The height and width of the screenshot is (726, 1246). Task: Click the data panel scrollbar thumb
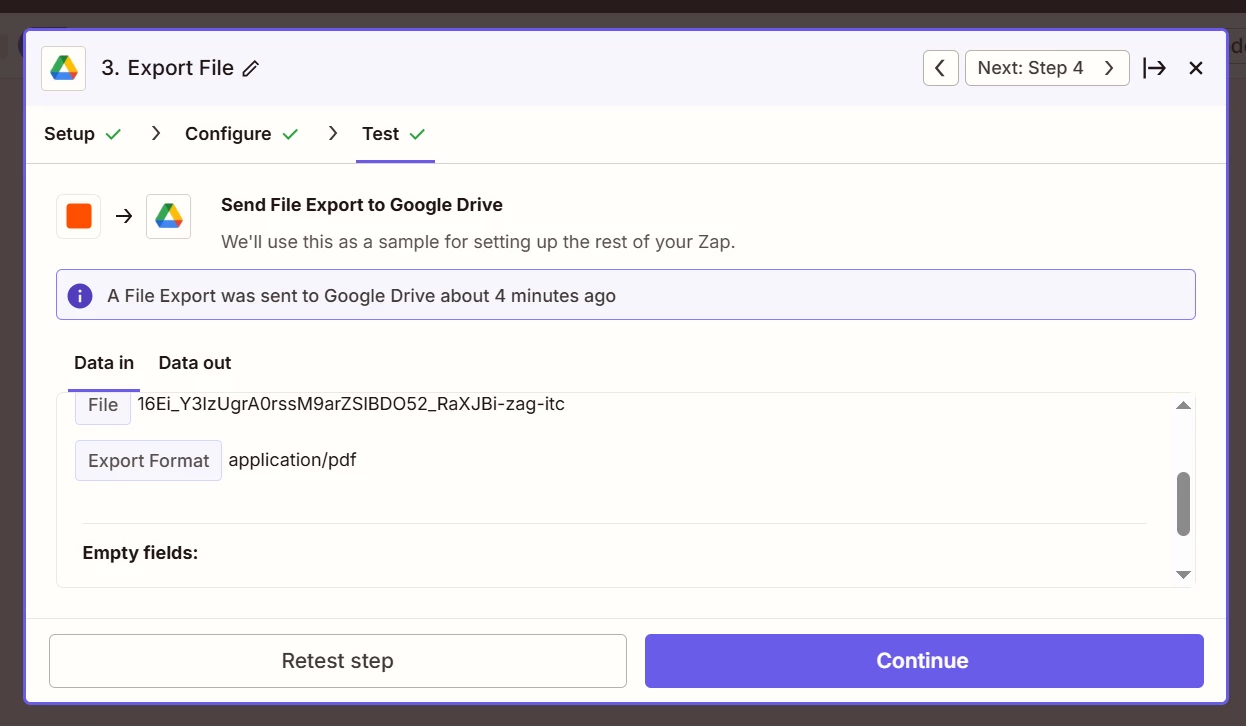[1183, 504]
